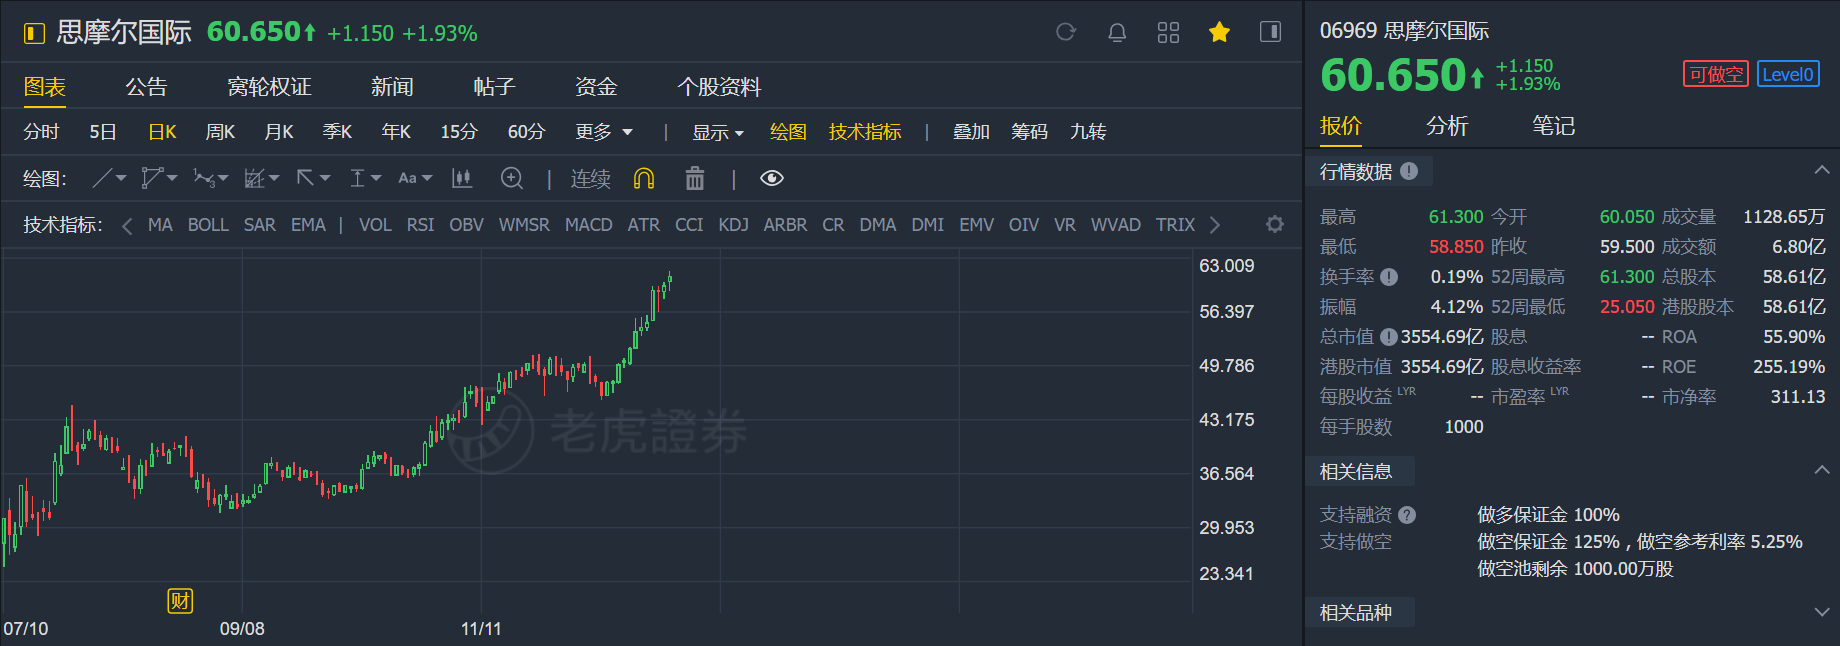
Task: Open the 显示 display dropdown
Action: tap(718, 132)
